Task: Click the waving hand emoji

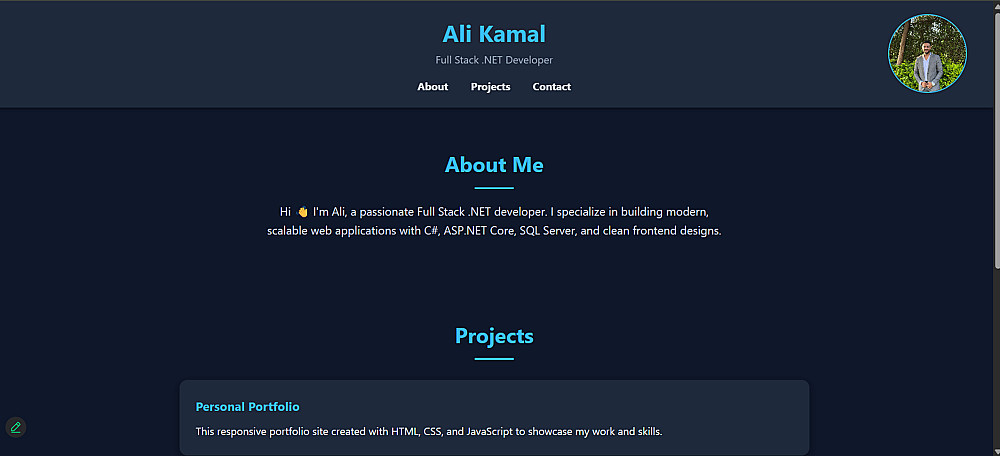Action: [302, 212]
